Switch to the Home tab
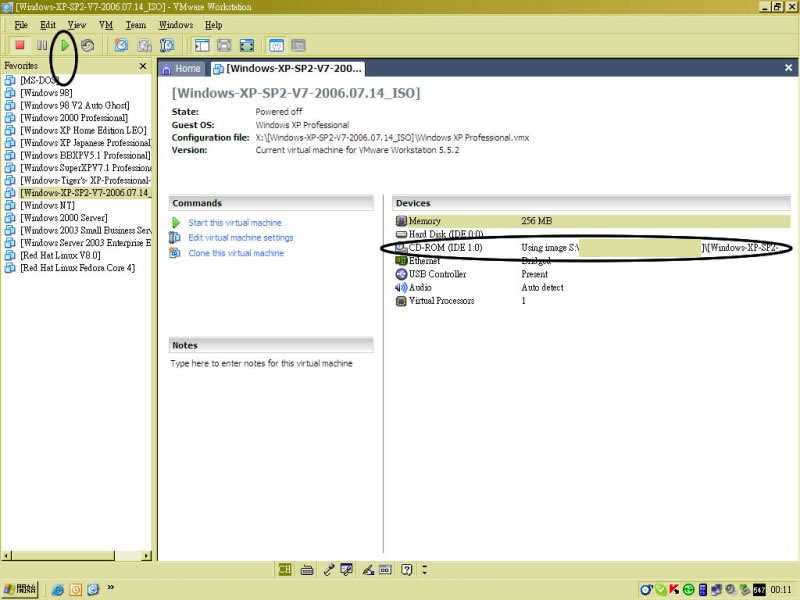This screenshot has height=600, width=800. coord(182,68)
